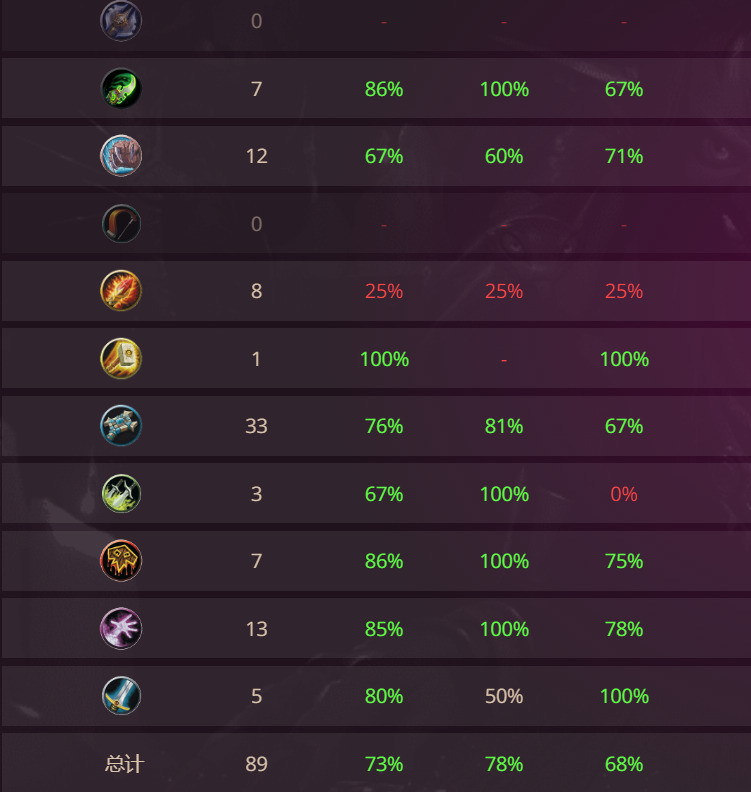Screen dimensions: 751x792
Task: Click the purple glowing hand icon
Action: coord(121,628)
